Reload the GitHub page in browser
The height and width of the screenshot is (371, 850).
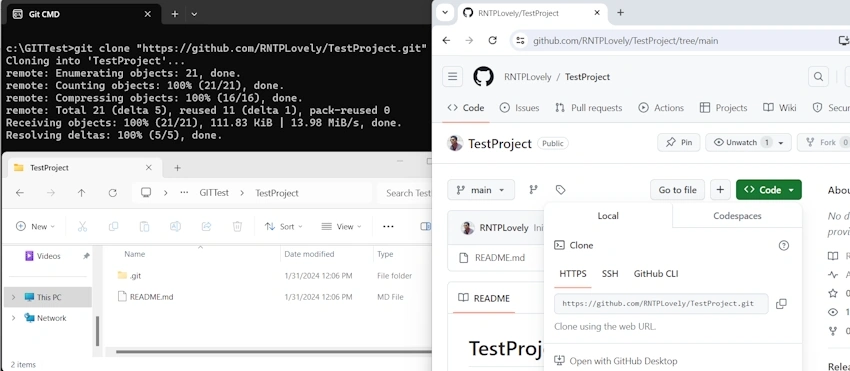coord(492,40)
